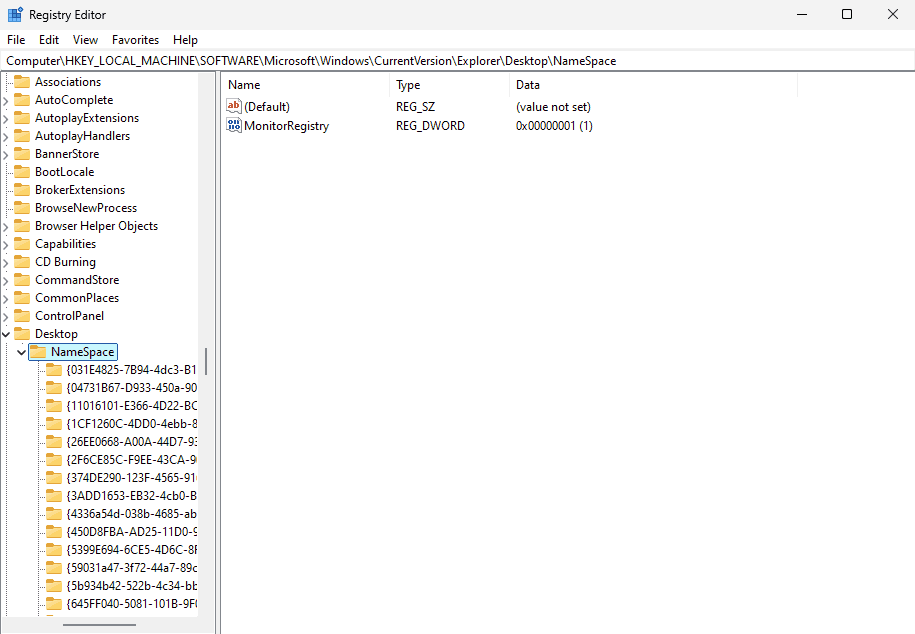Click folder icon of {1CF1260C-4DD0-4ebb key
Viewport: 915px width, 634px height.
(54, 424)
